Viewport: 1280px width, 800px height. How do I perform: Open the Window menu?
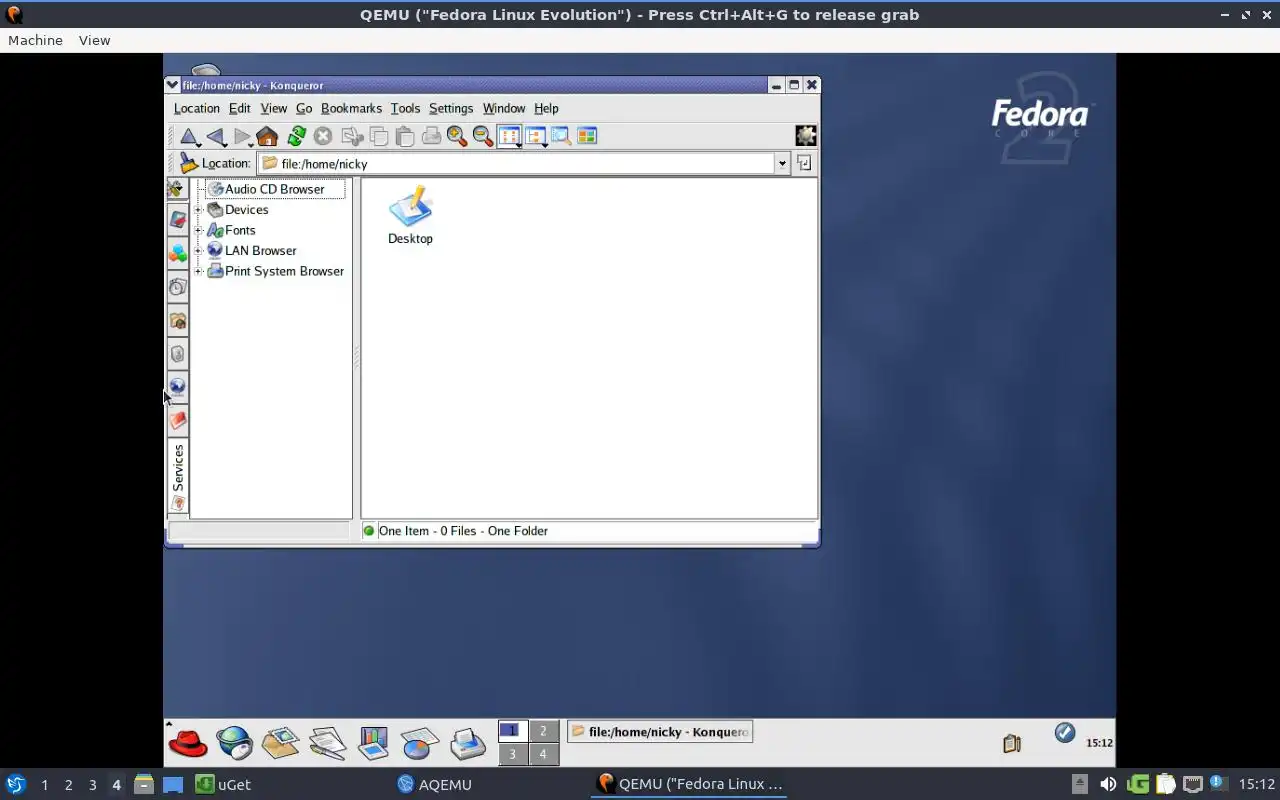504,108
